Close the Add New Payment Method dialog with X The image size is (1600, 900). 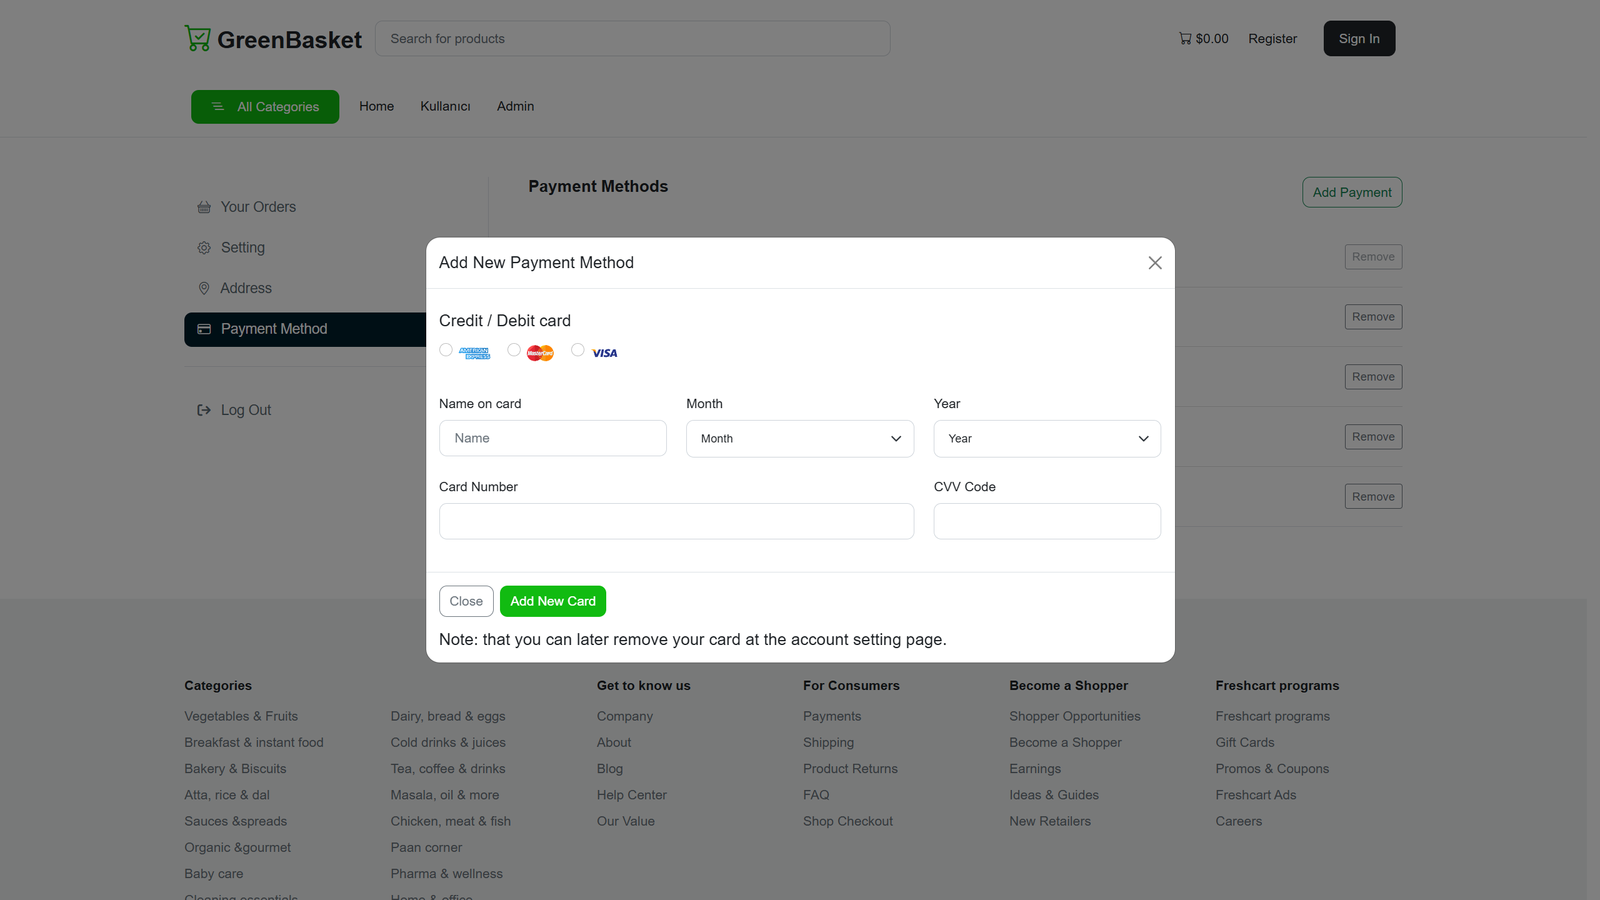[x=1155, y=263]
